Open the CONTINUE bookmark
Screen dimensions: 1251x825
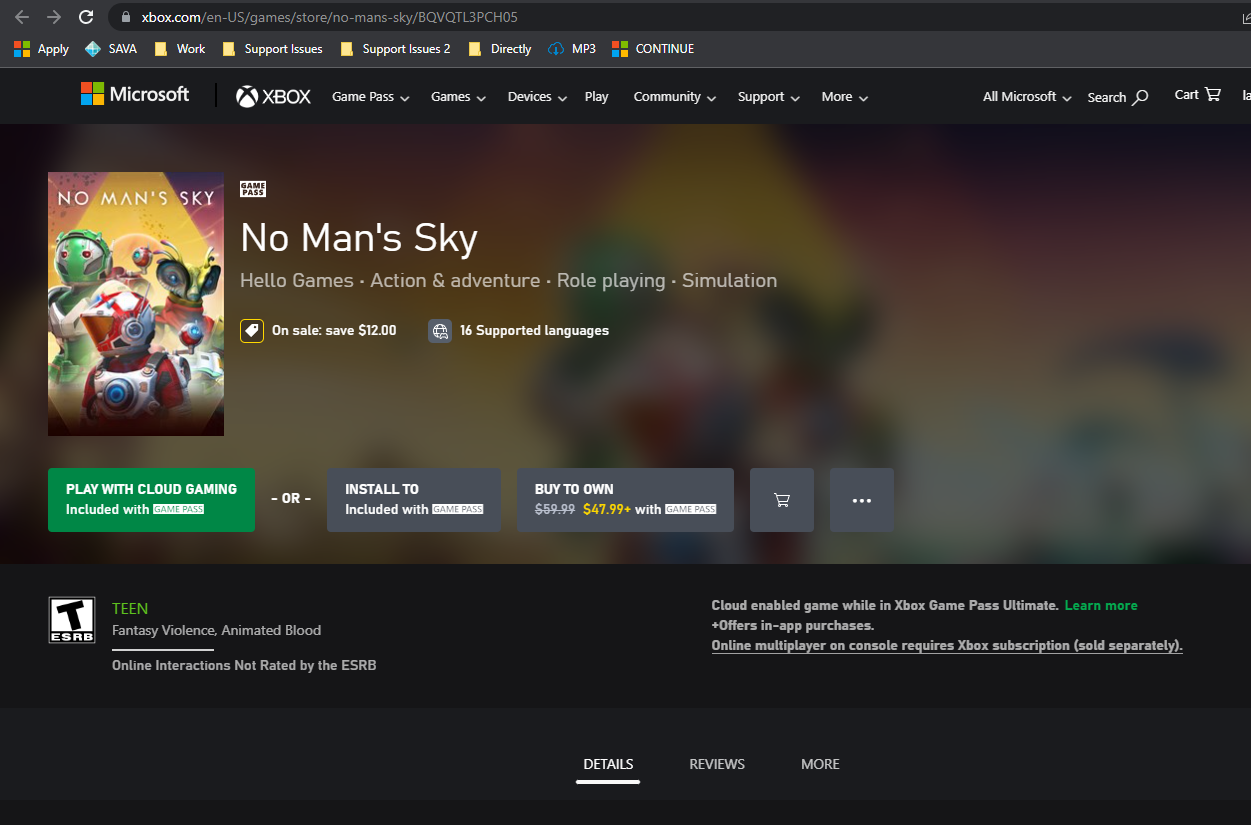click(x=653, y=49)
